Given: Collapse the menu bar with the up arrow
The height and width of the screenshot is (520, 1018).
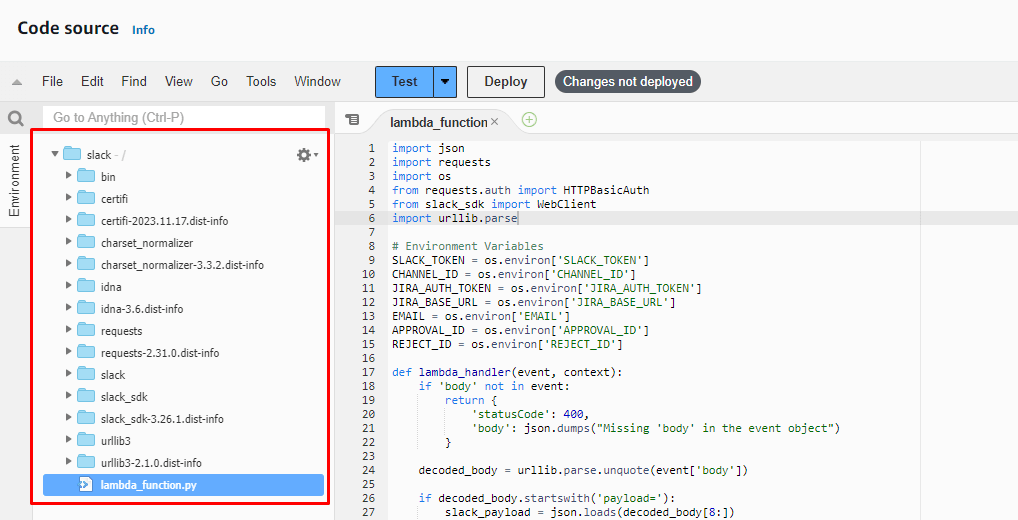Looking at the screenshot, I should point(17,82).
